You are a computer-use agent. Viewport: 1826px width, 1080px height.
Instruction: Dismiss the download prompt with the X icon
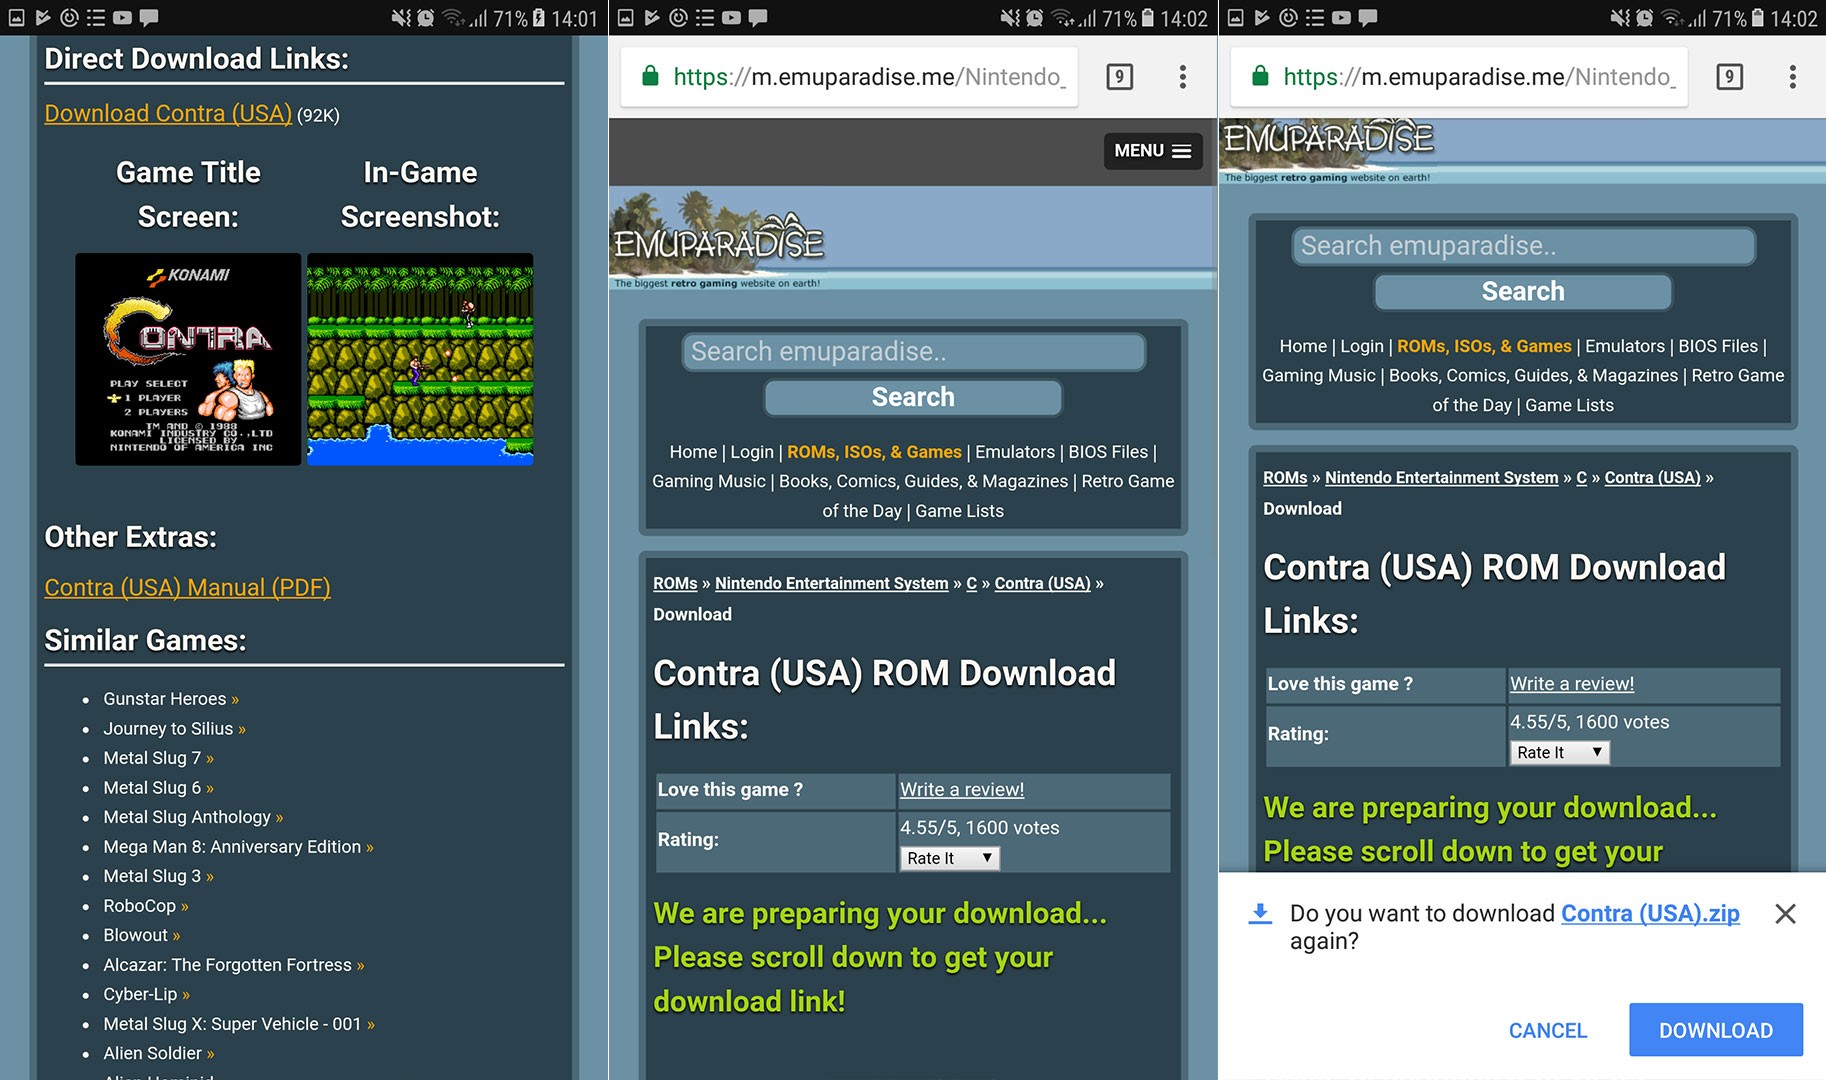(1785, 913)
